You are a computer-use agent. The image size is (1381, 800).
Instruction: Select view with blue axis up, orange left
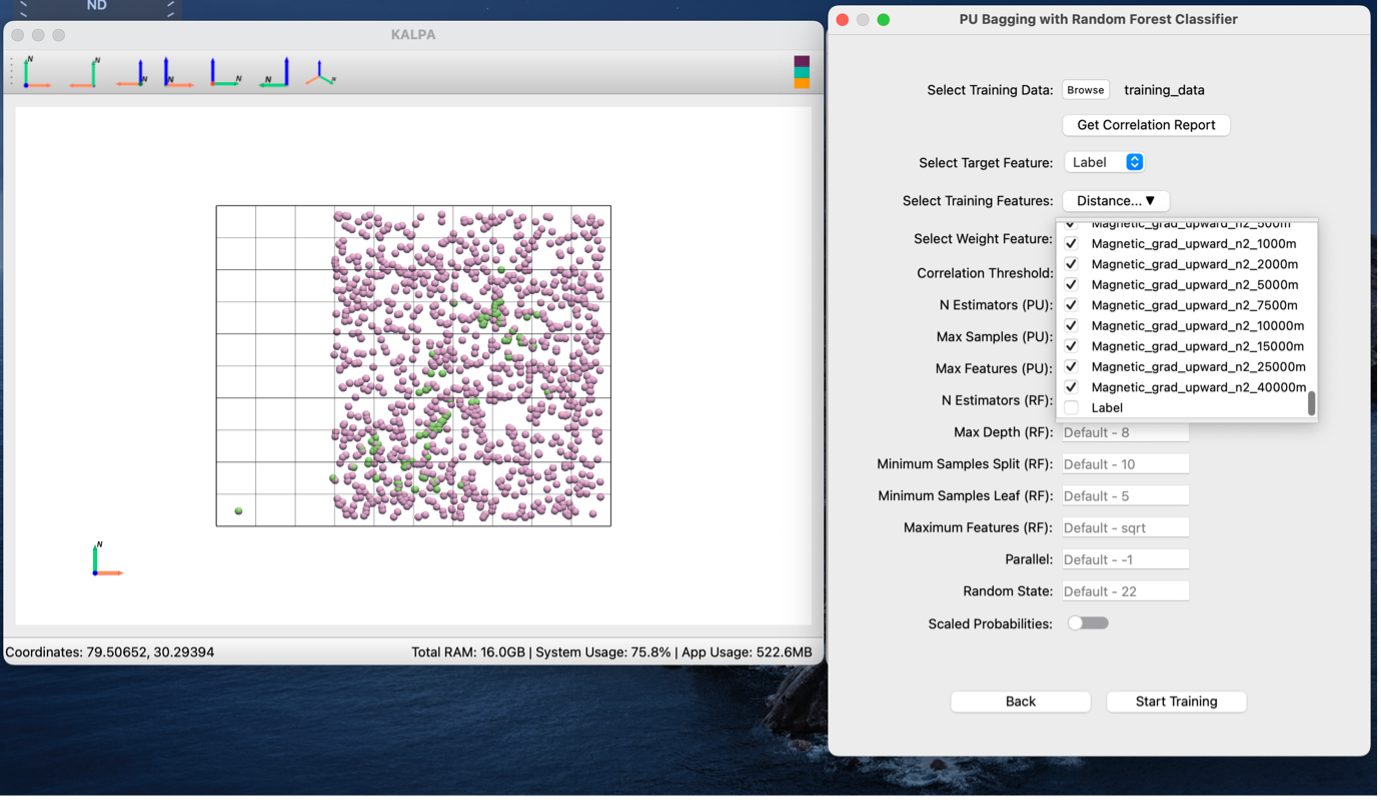pos(132,73)
